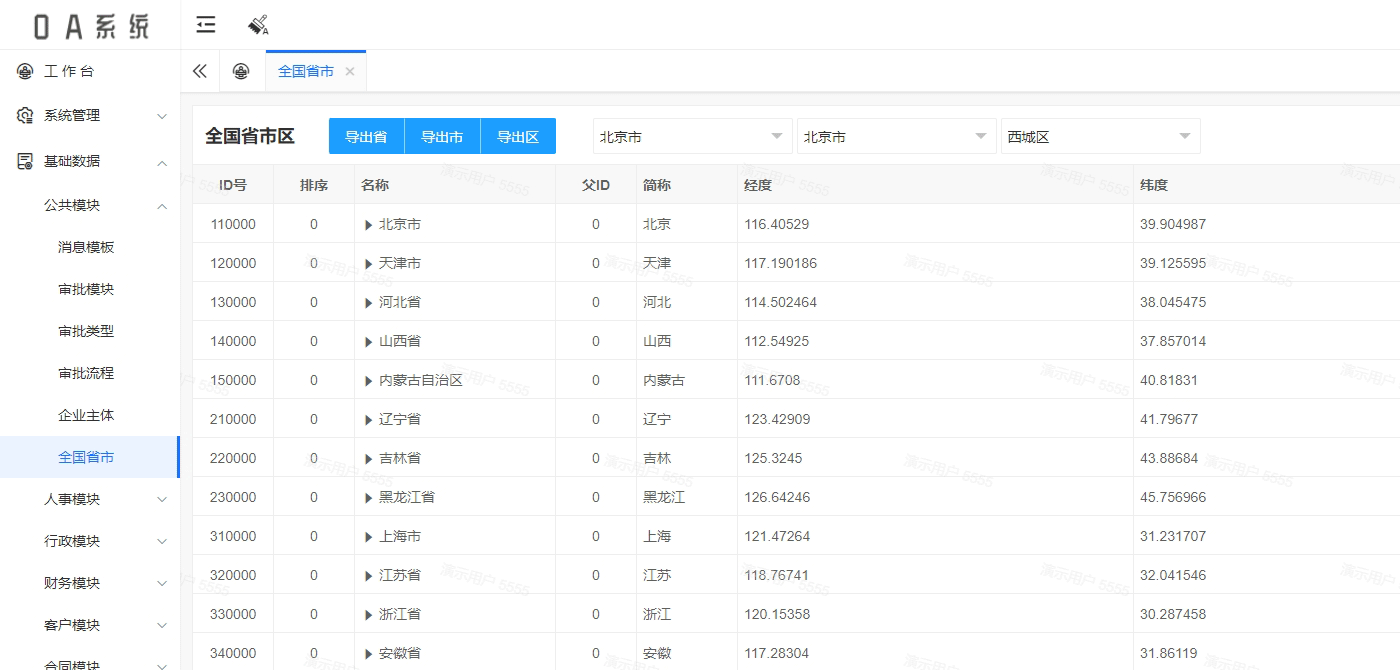Image resolution: width=1400 pixels, height=670 pixels.
Task: Click the 系统管理 gear icon
Action: click(25, 115)
